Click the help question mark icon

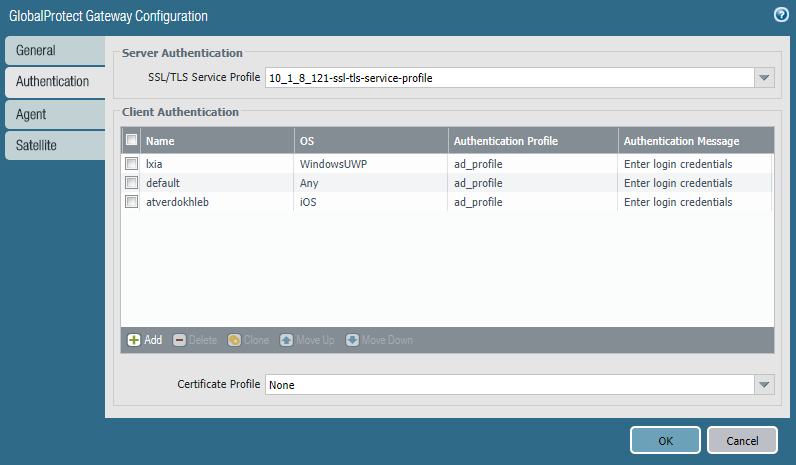coord(780,15)
